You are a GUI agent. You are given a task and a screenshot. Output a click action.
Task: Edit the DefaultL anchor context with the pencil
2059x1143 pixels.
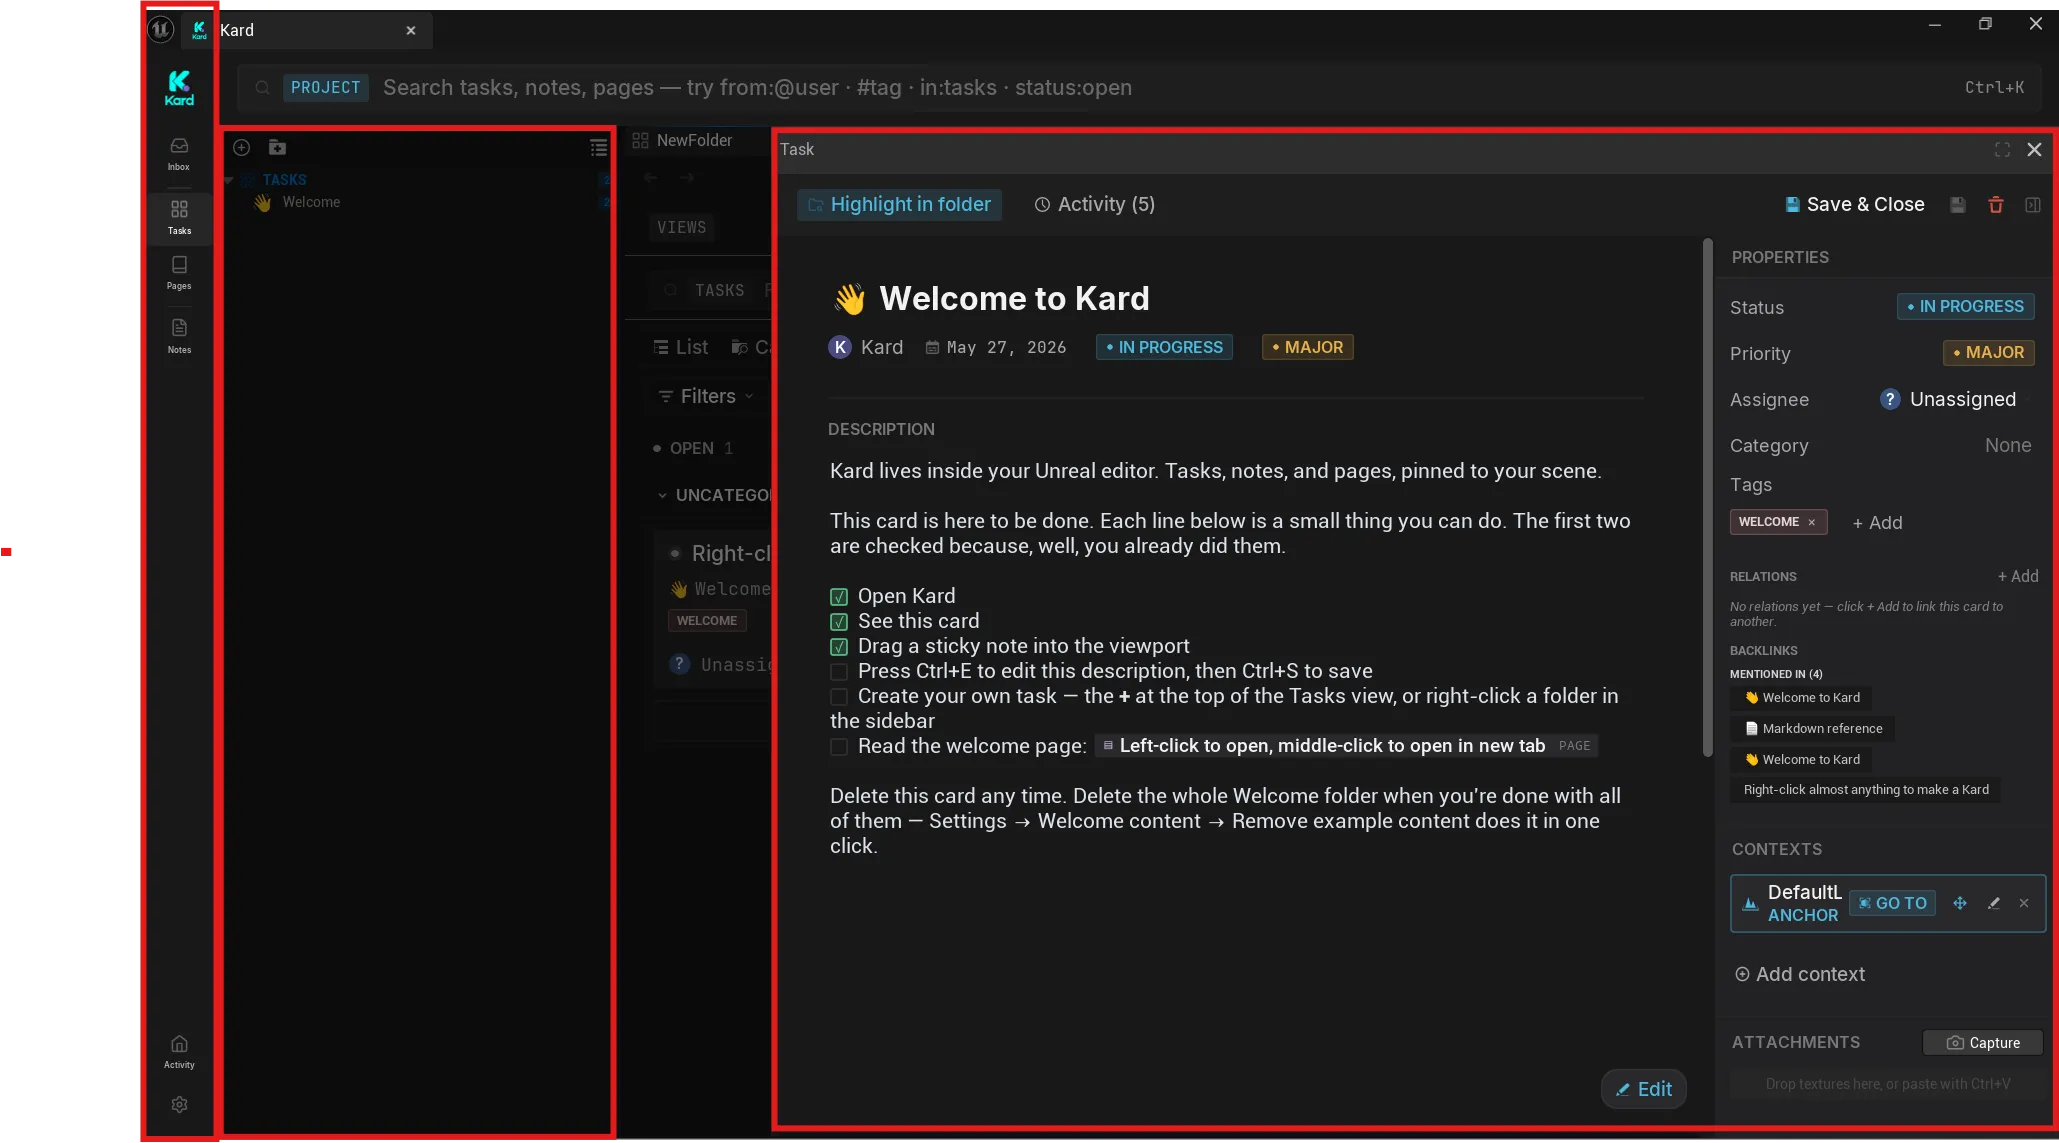click(1993, 903)
